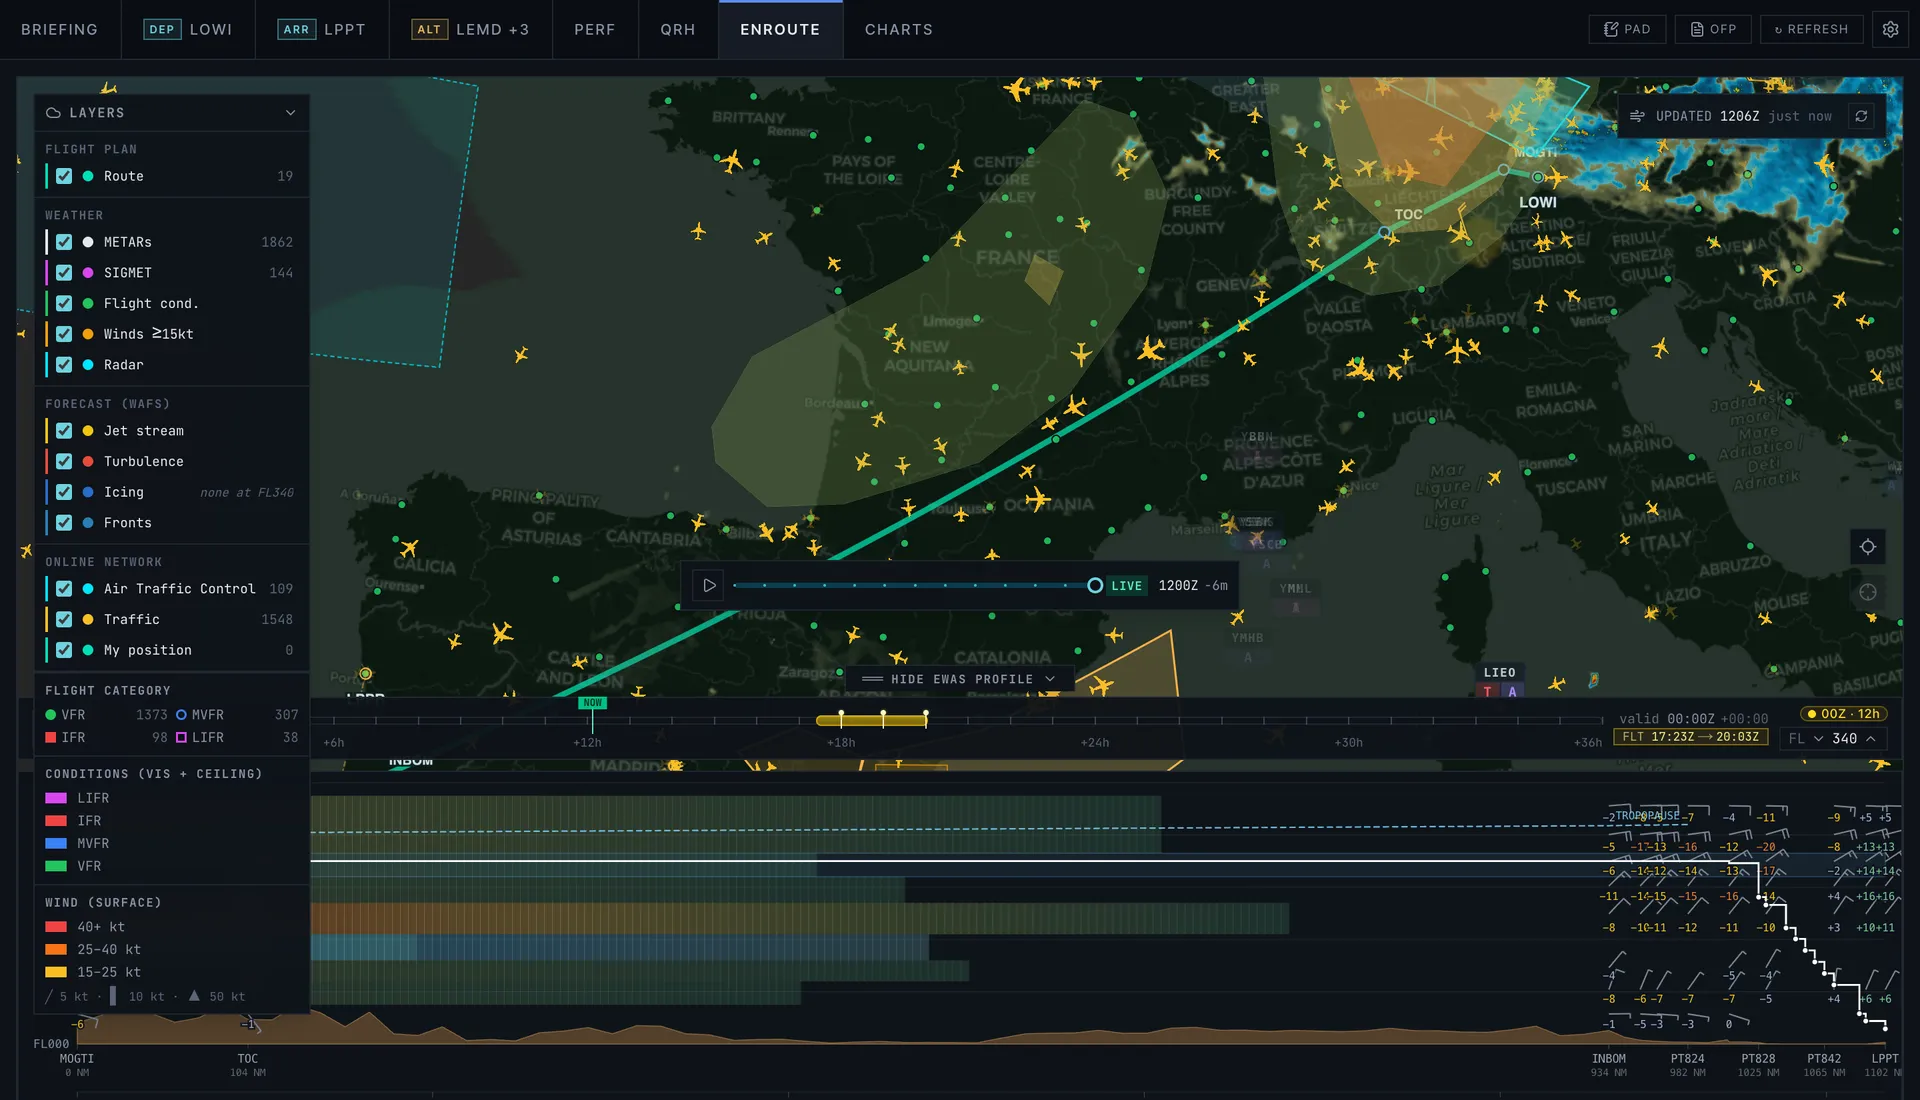Screen dimensions: 1920x1100
Task: Click the NOW marker on forecast timeline
Action: (x=592, y=703)
